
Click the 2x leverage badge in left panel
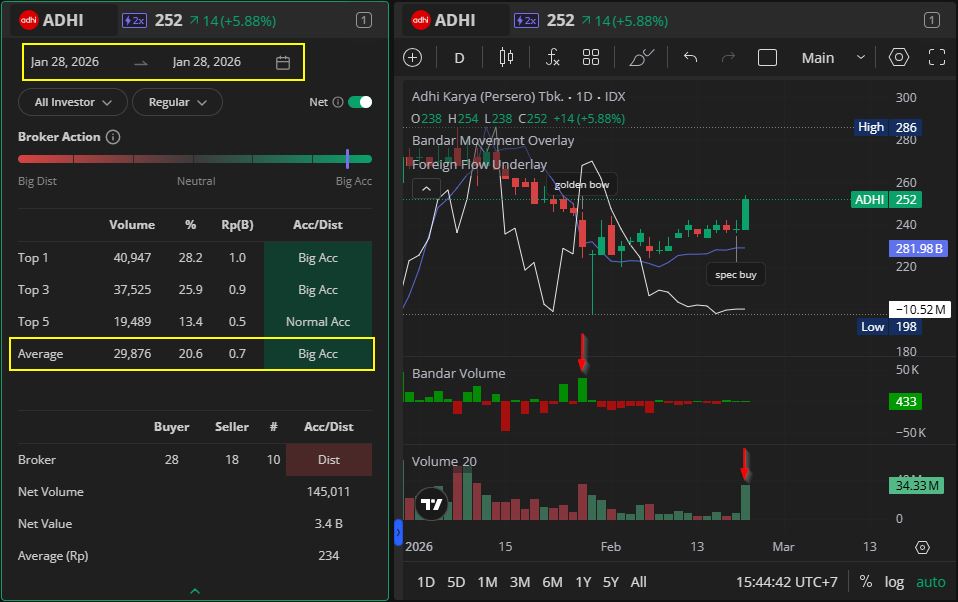click(134, 21)
